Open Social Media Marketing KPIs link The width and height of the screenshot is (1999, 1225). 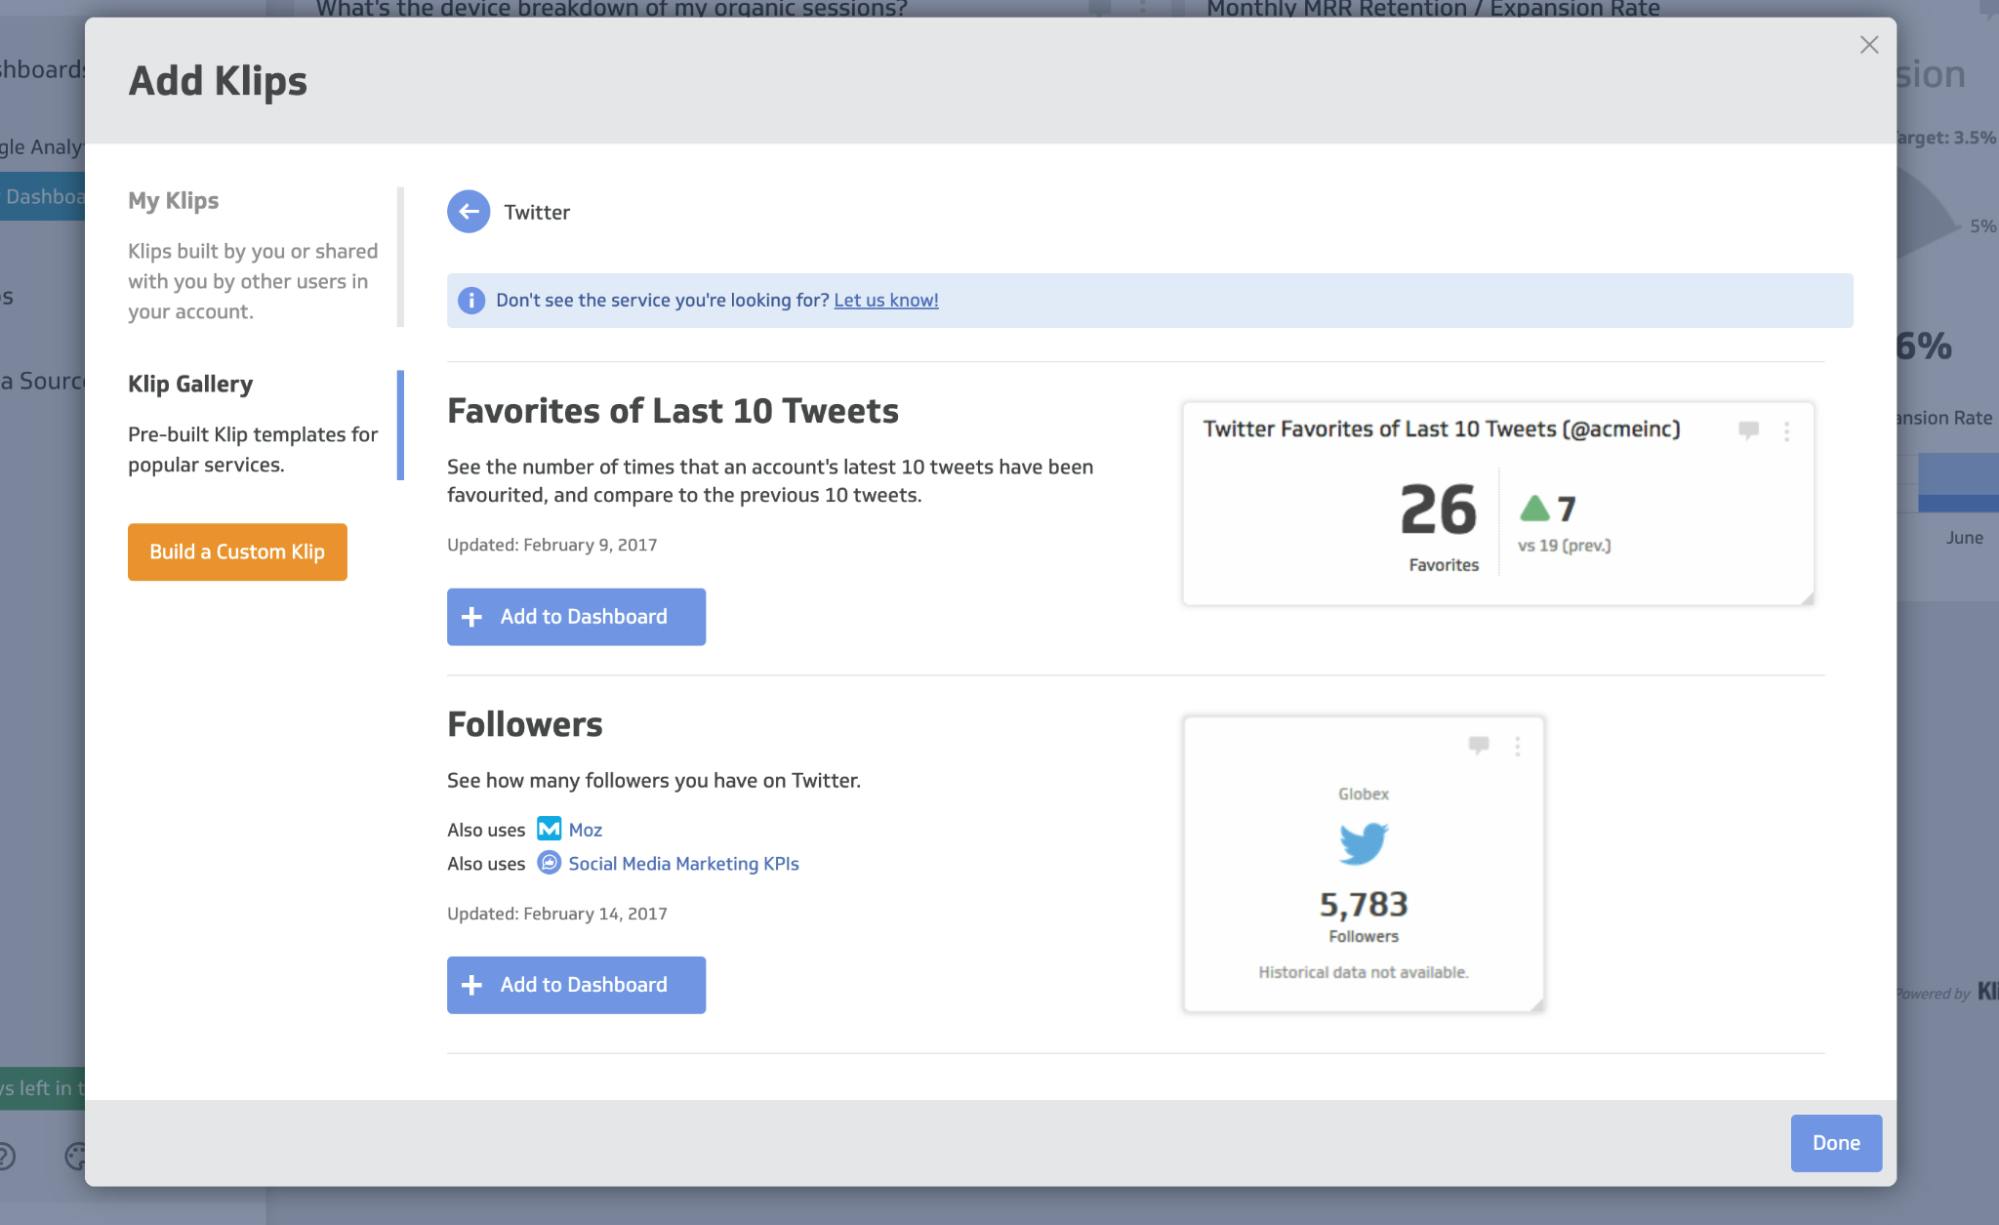click(x=684, y=863)
